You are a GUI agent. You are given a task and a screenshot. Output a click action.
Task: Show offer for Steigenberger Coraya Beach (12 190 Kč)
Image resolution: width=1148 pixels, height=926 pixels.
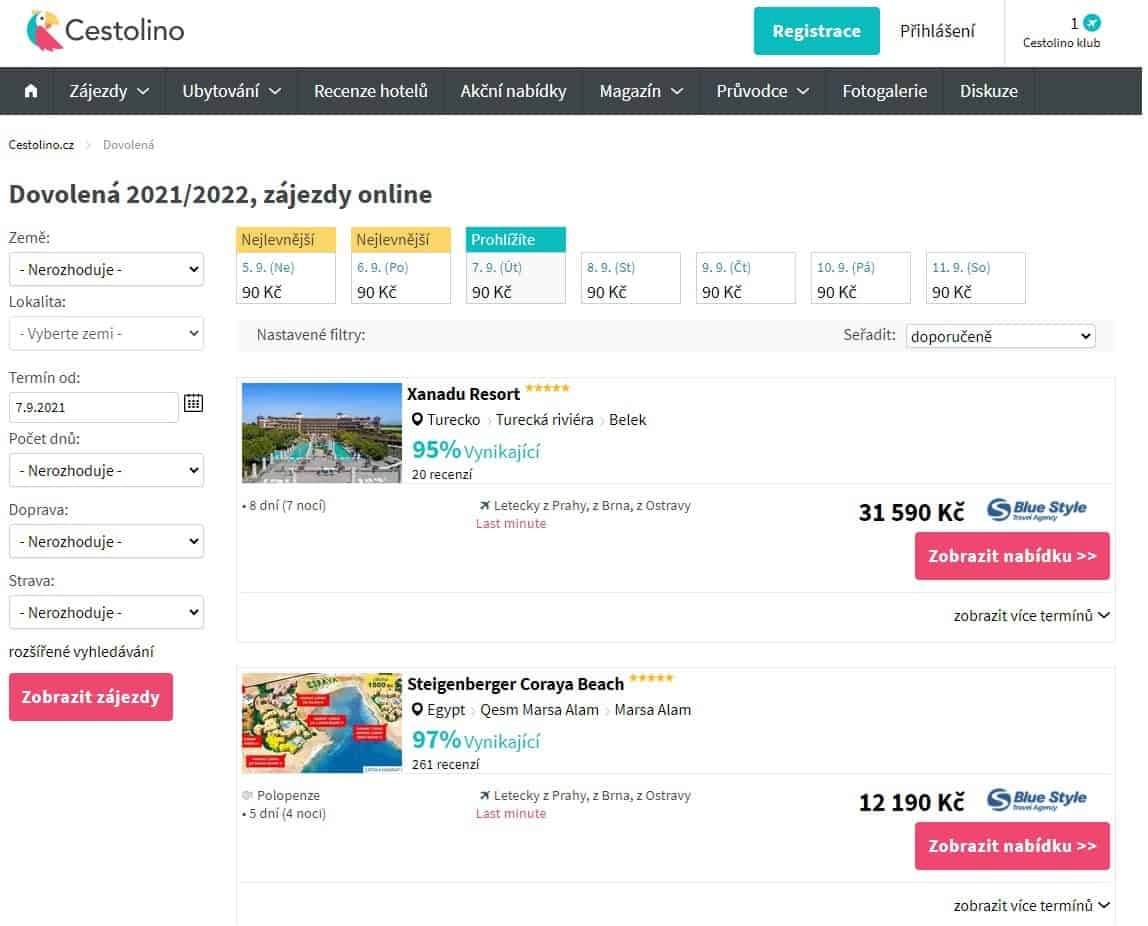(x=1012, y=846)
